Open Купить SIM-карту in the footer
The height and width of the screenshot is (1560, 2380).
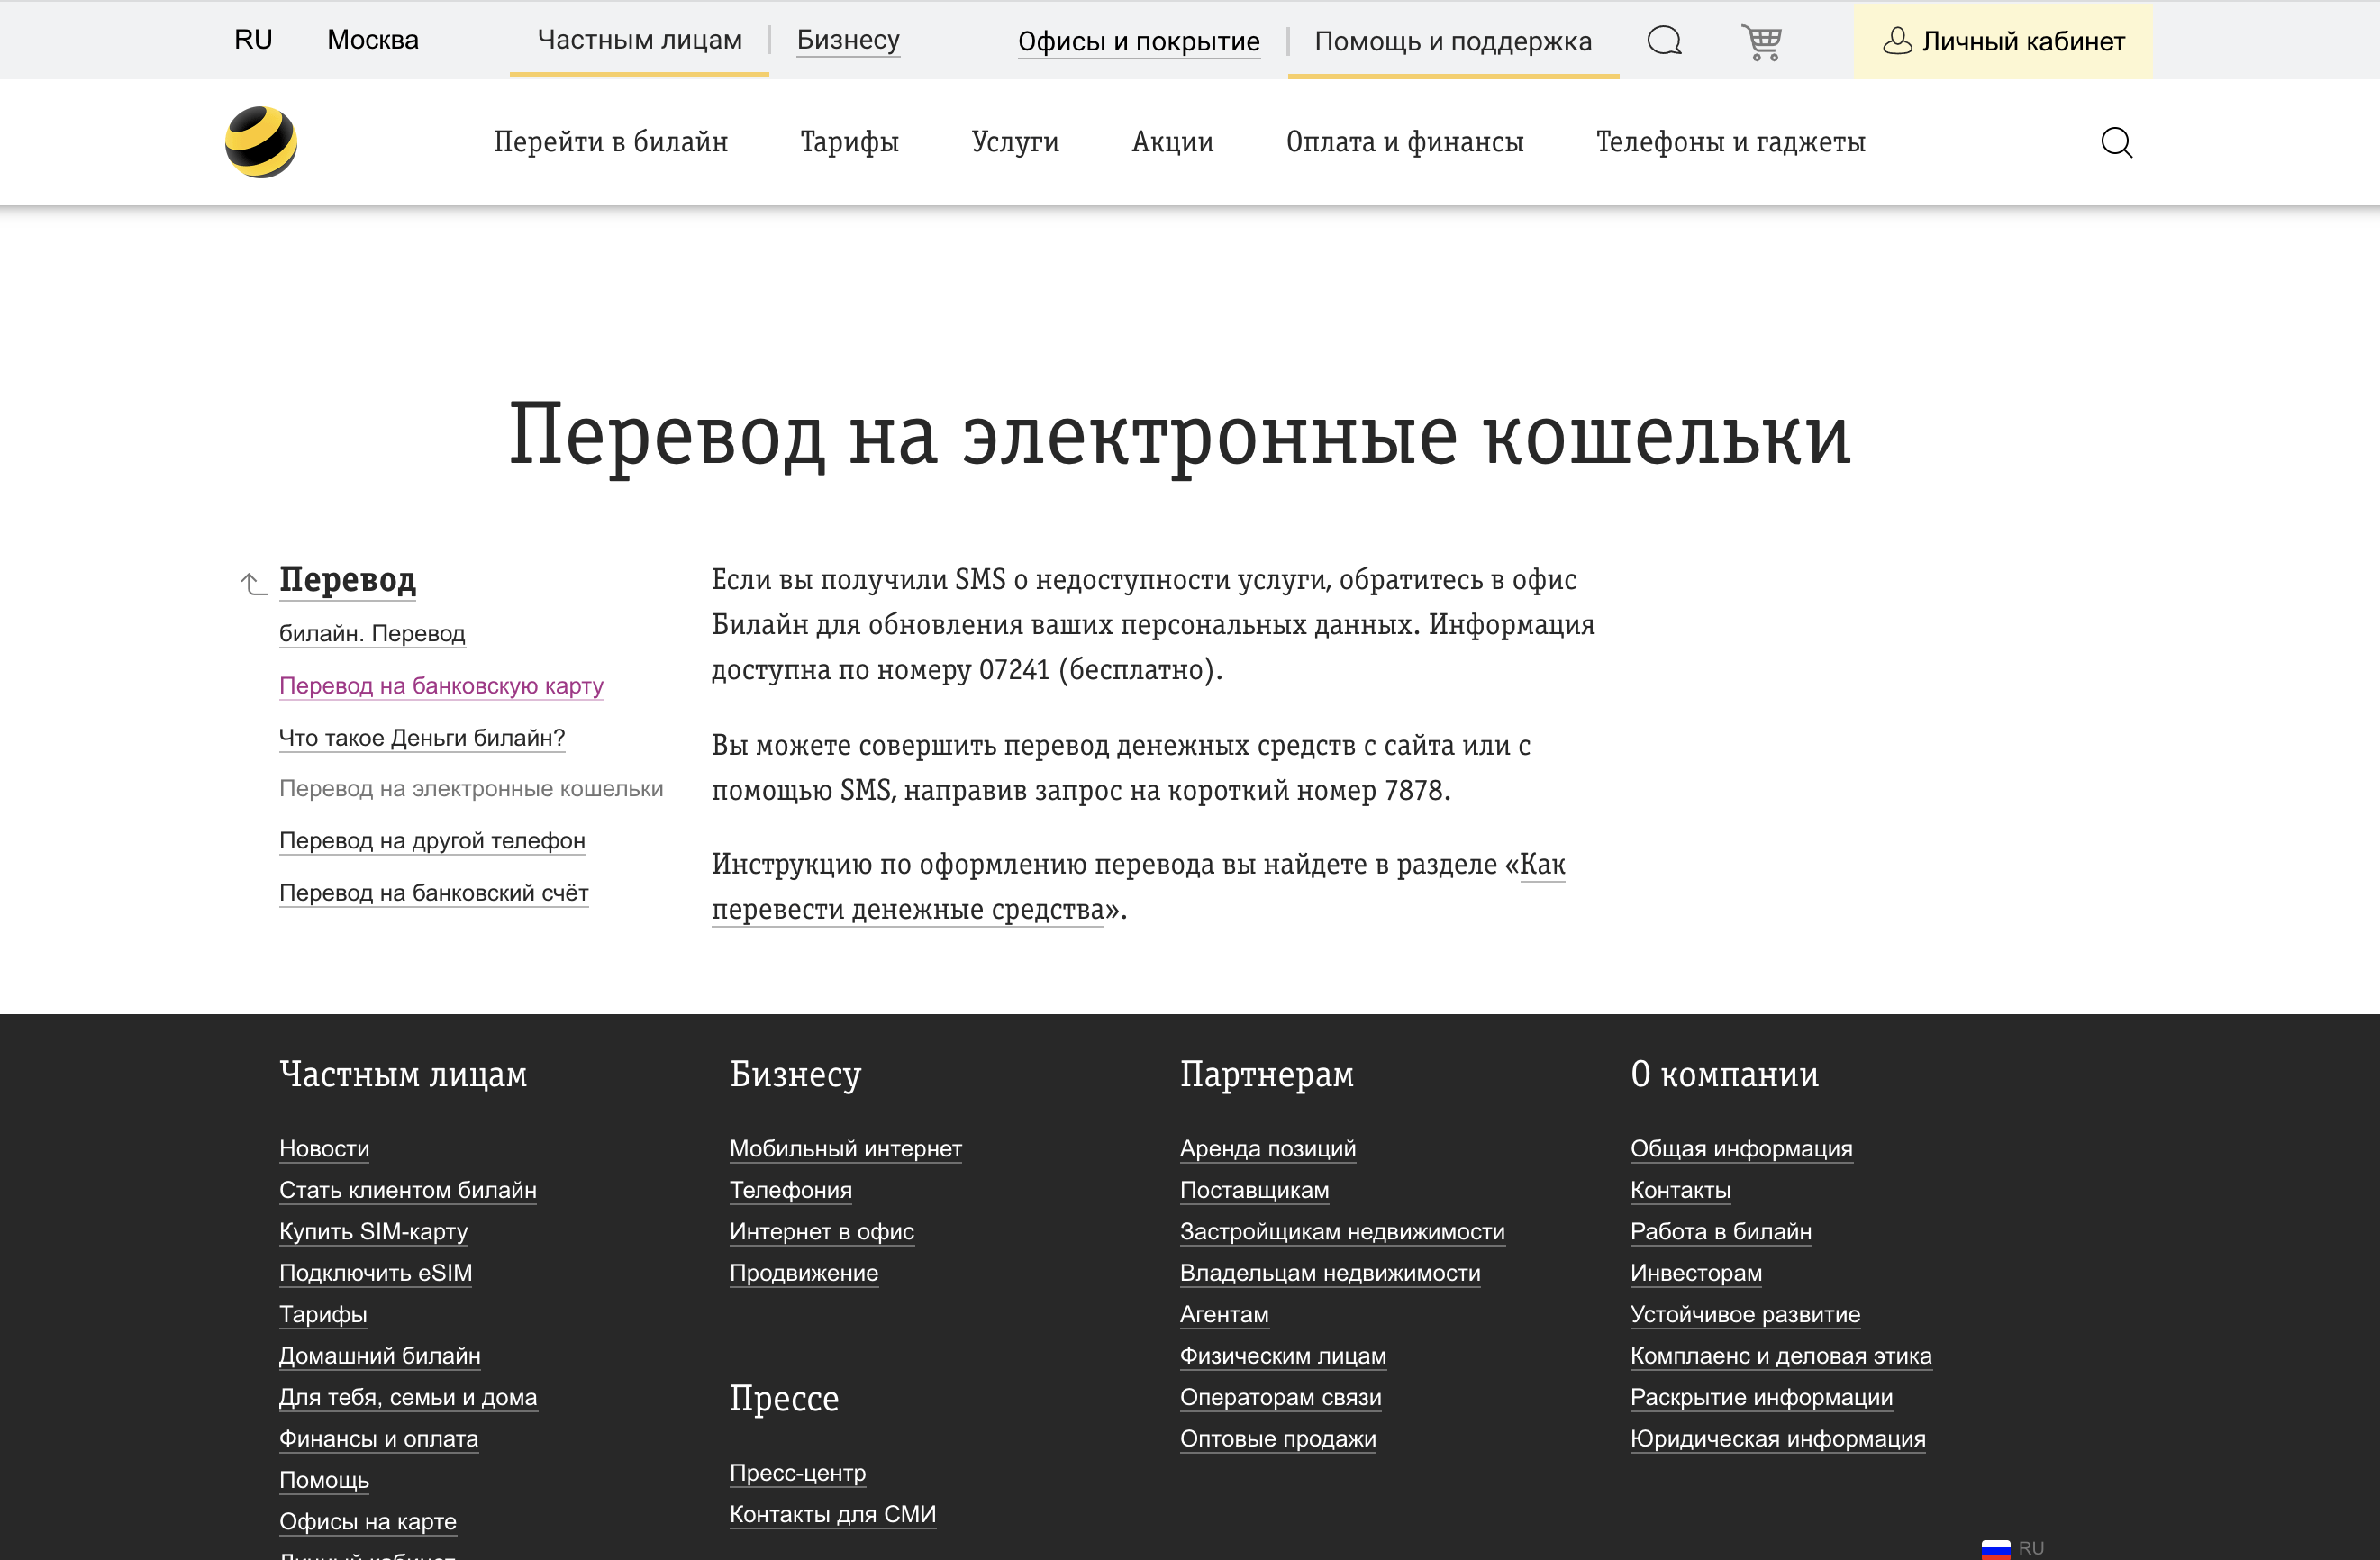373,1231
